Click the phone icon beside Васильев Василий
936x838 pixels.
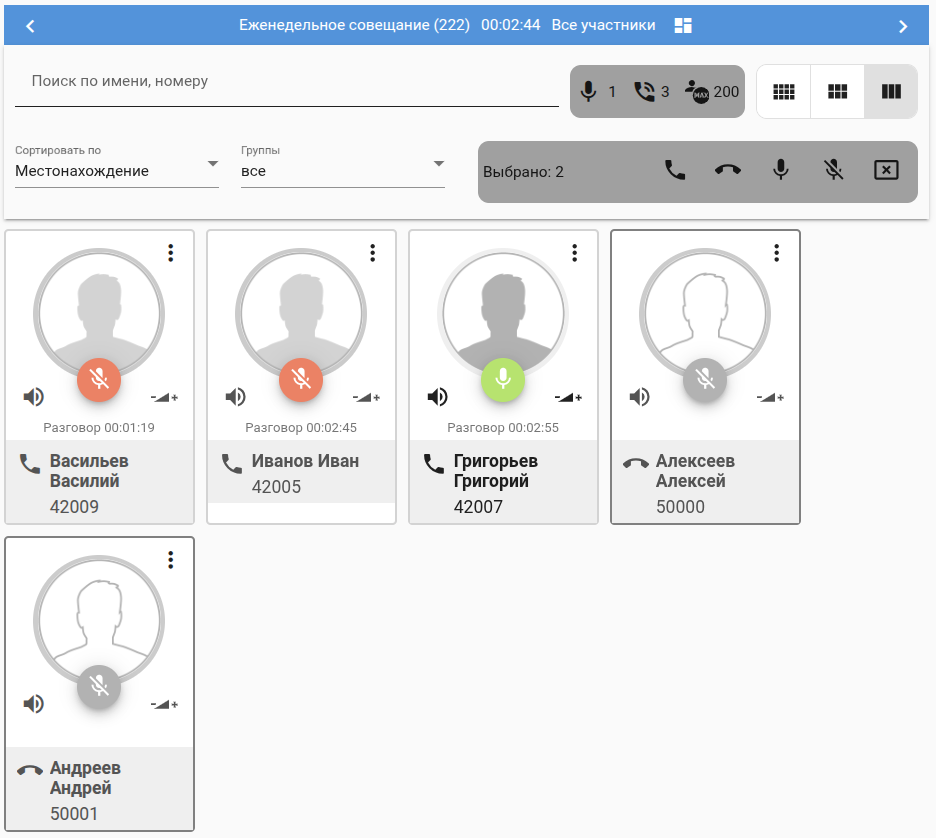[x=30, y=464]
